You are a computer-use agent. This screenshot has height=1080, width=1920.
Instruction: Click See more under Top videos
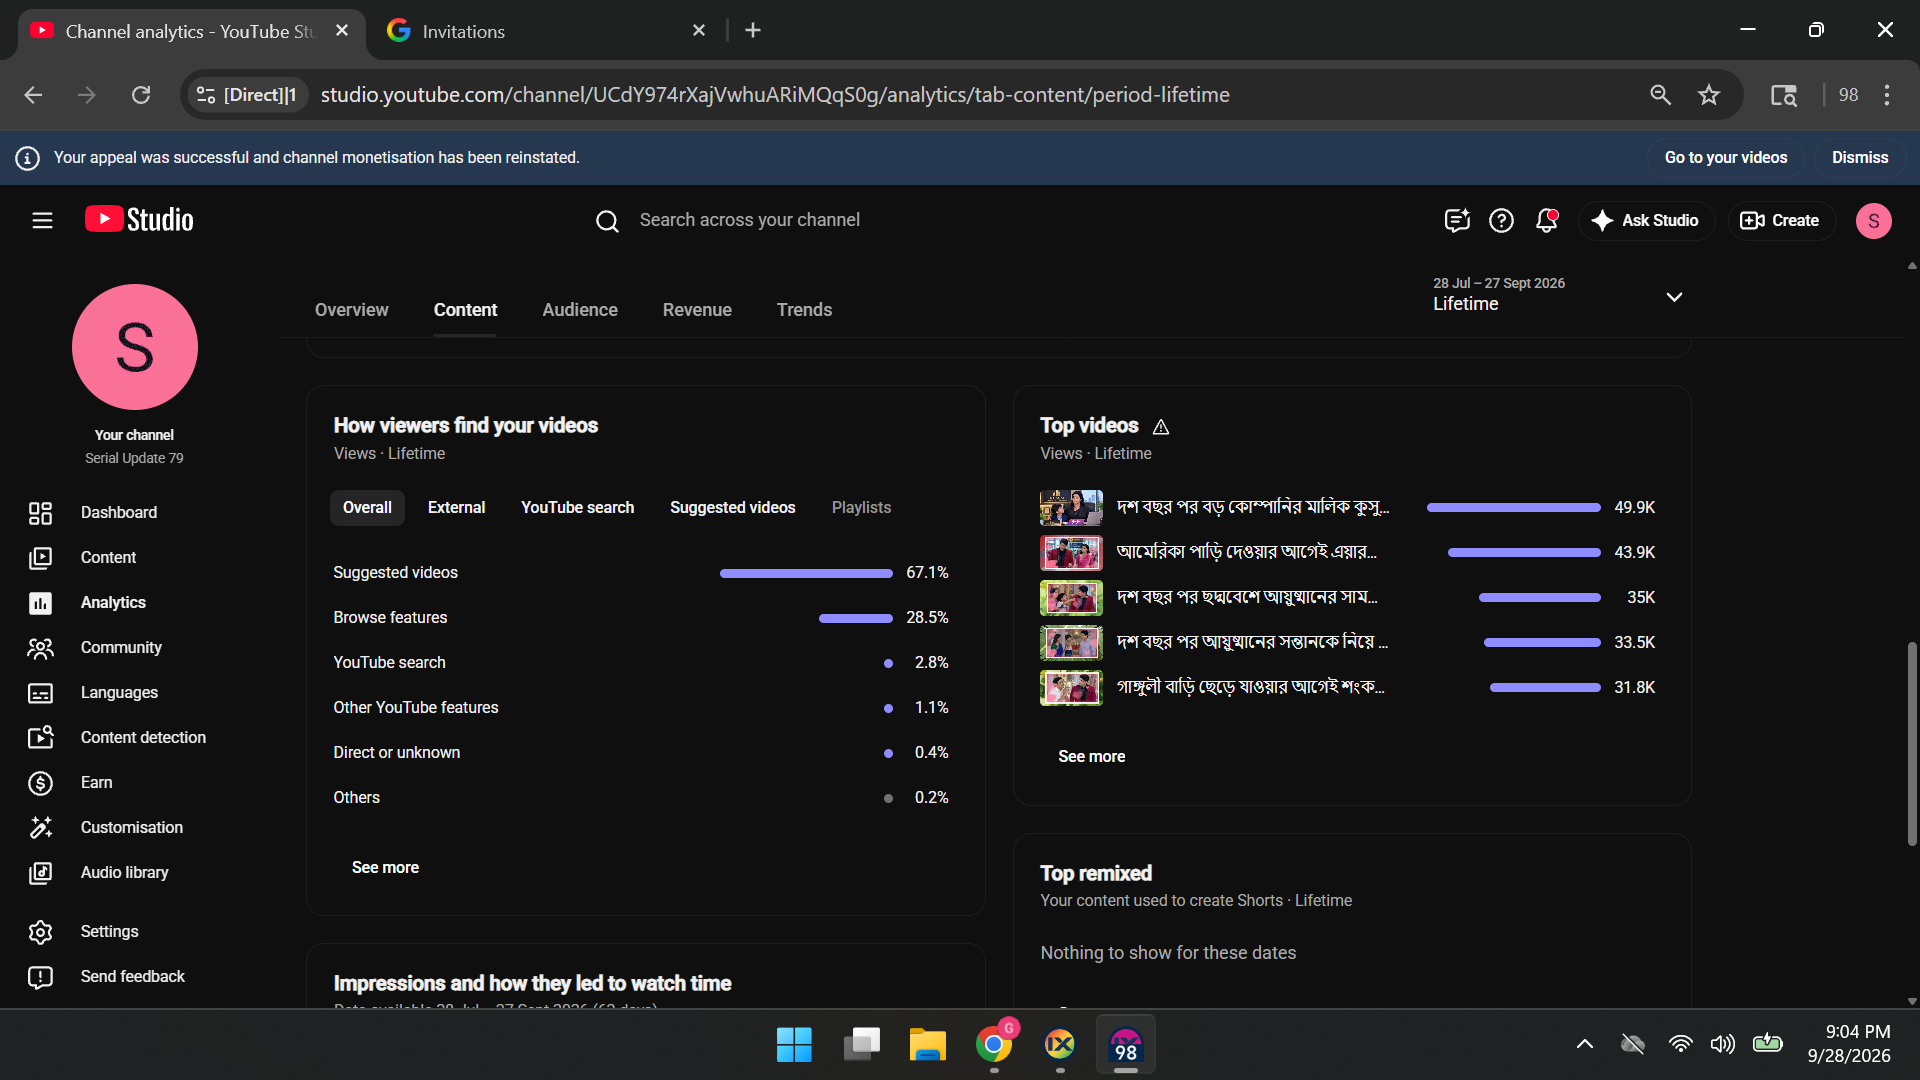click(1091, 757)
